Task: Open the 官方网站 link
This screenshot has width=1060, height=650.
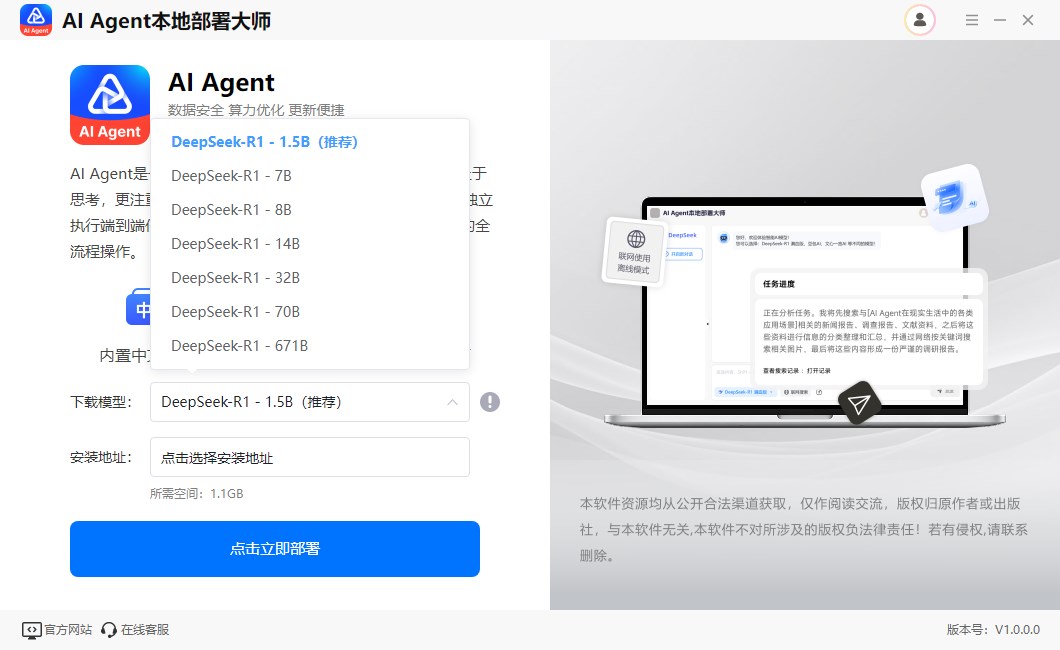Action: tap(68, 630)
